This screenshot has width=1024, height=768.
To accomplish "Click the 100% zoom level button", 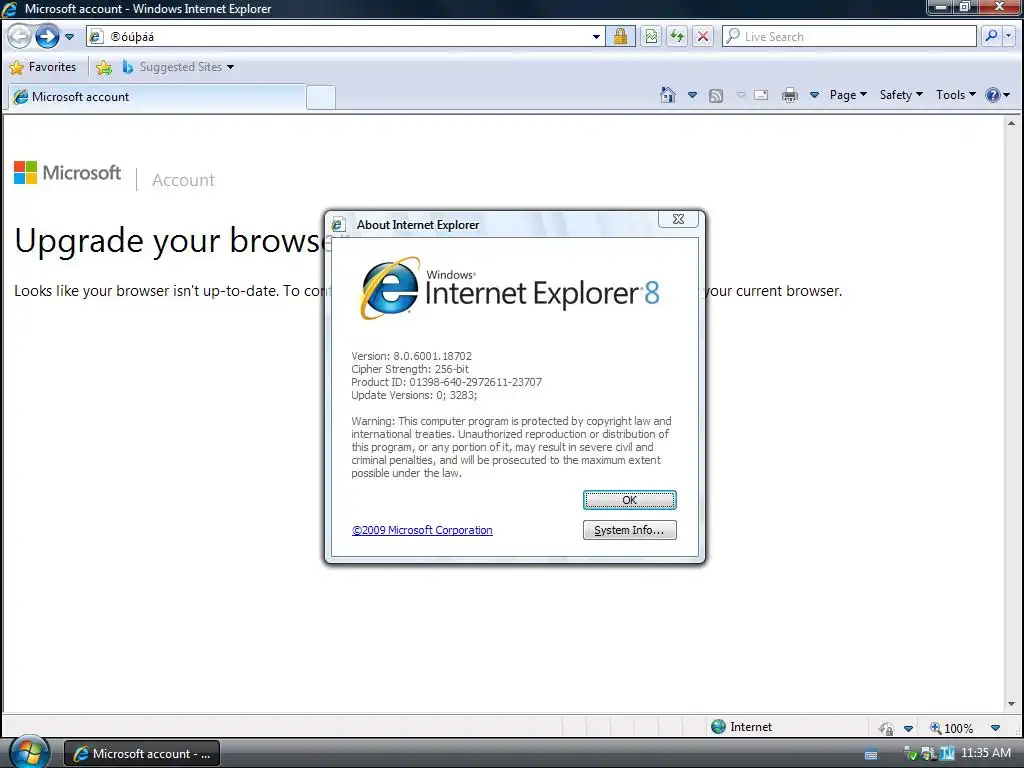I will [952, 728].
